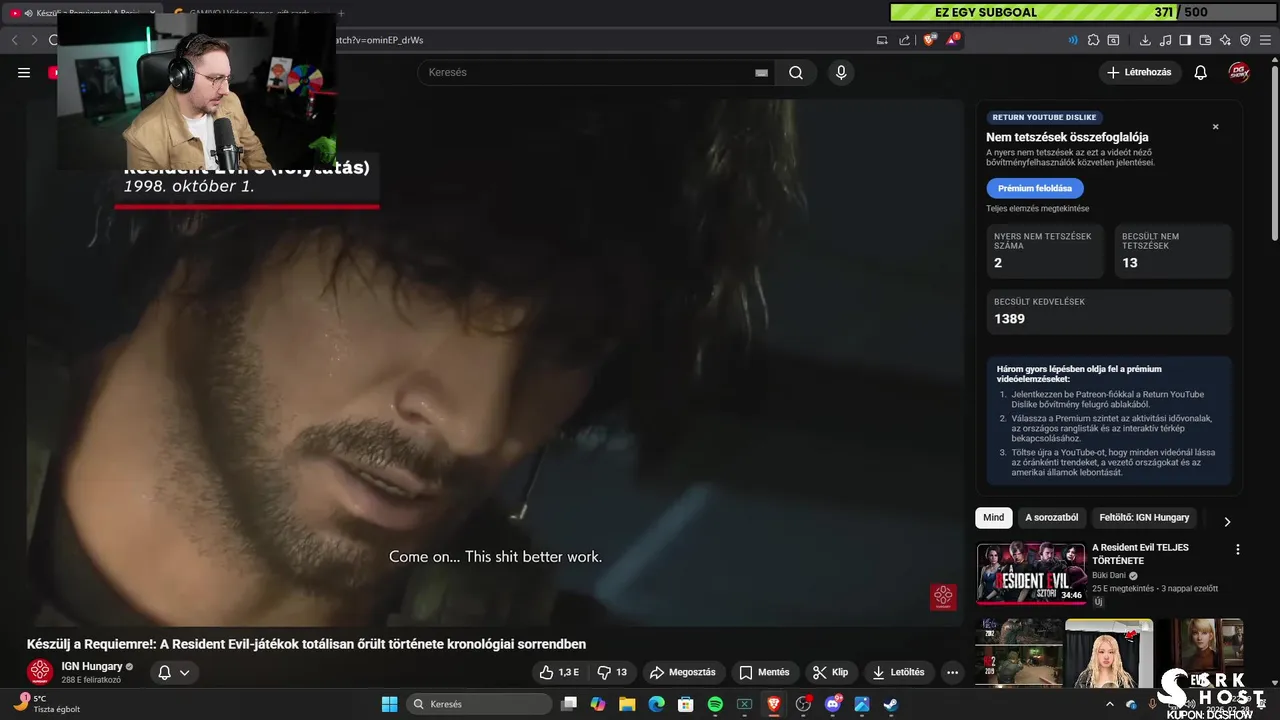Open the IGN Hungary channel avatar
The width and height of the screenshot is (1280, 720).
40,672
